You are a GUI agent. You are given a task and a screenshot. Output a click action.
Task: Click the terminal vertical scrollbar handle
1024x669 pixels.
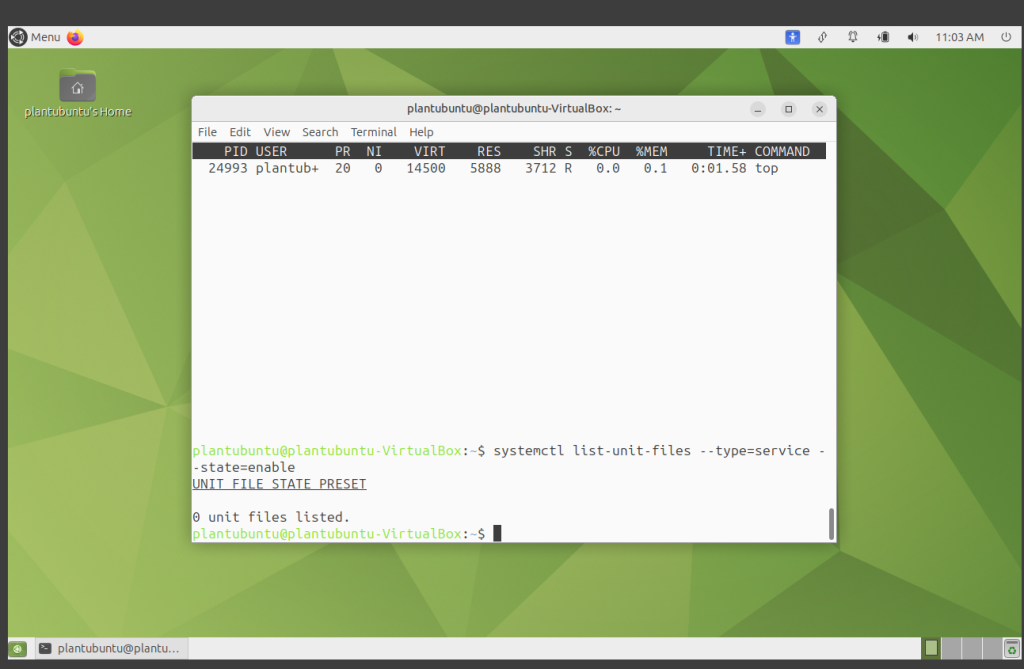tap(830, 523)
